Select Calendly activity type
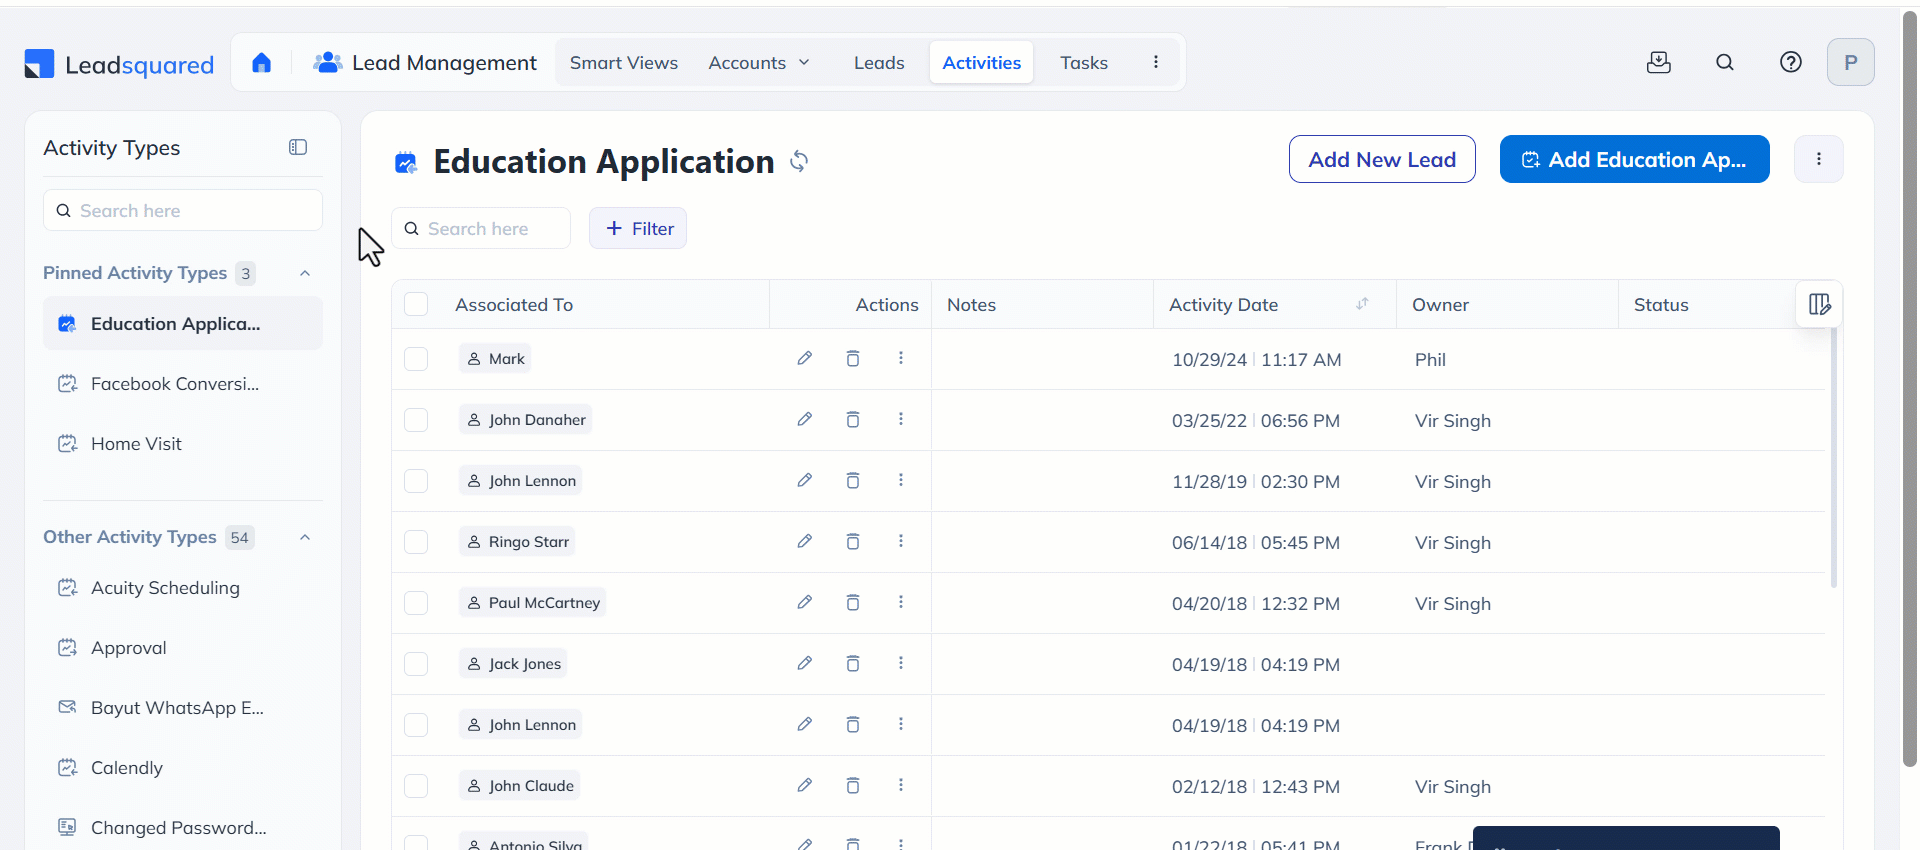This screenshot has width=1920, height=850. [x=183, y=768]
